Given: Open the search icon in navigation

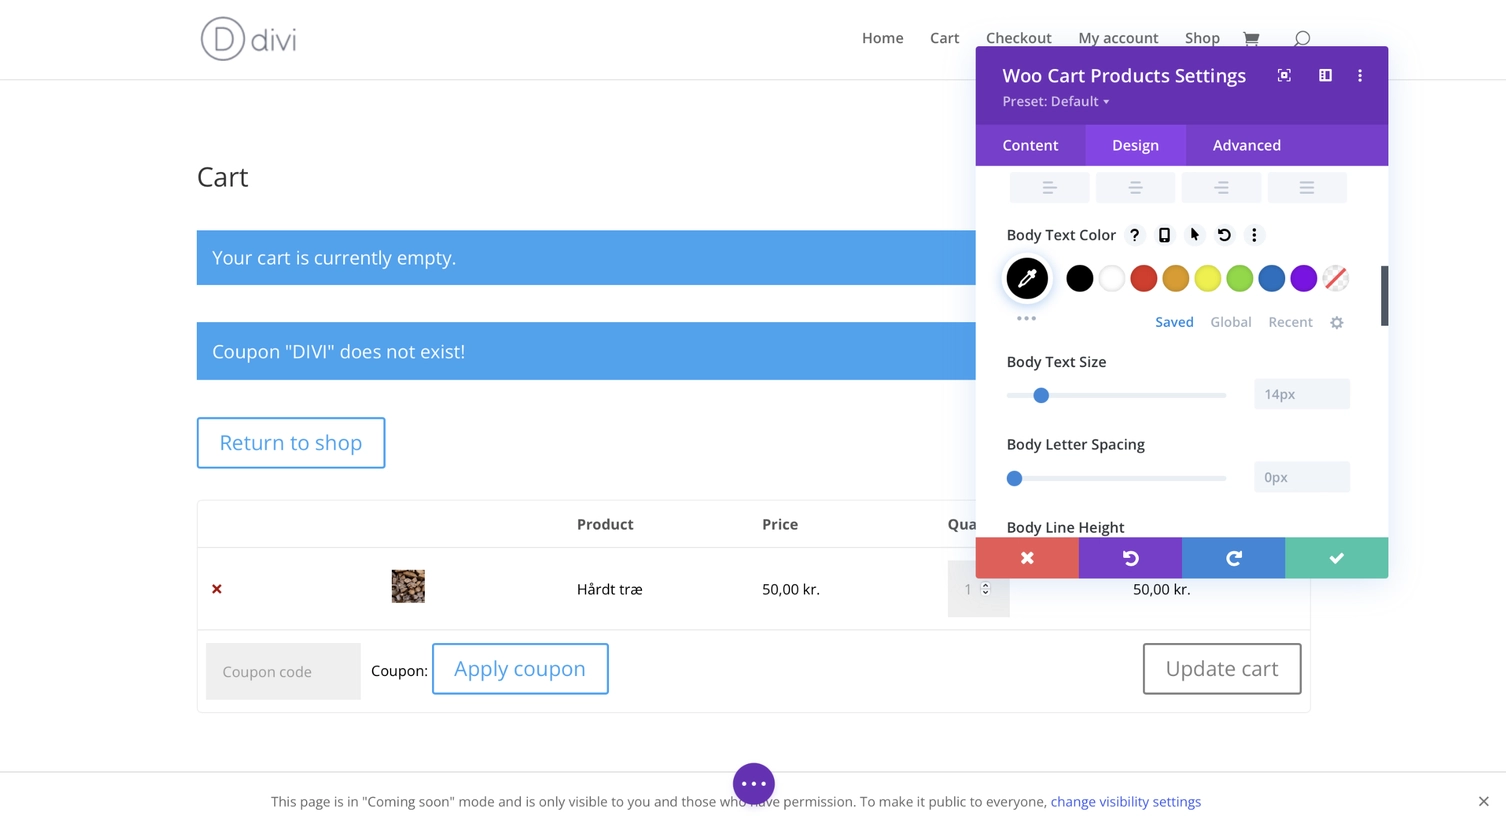Looking at the screenshot, I should [x=1301, y=39].
